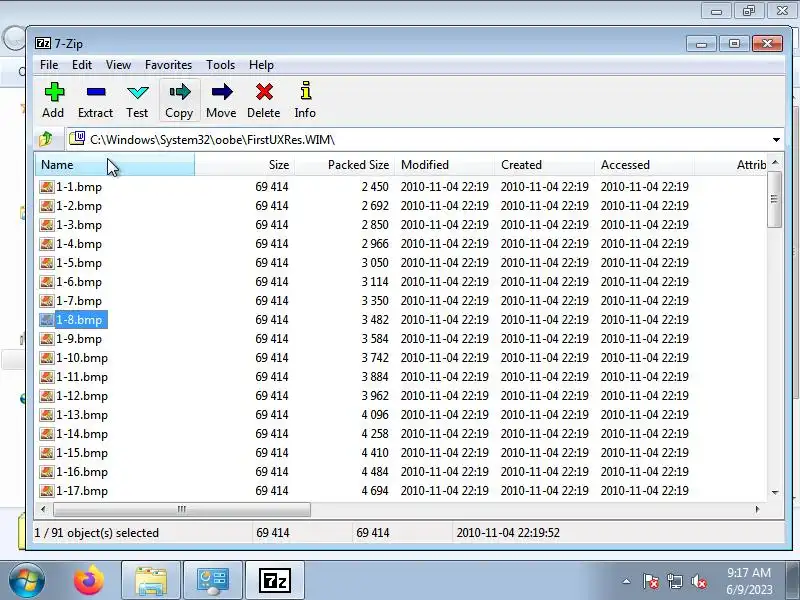
Task: Select the 1-2.bmp file icon
Action: tap(46, 206)
